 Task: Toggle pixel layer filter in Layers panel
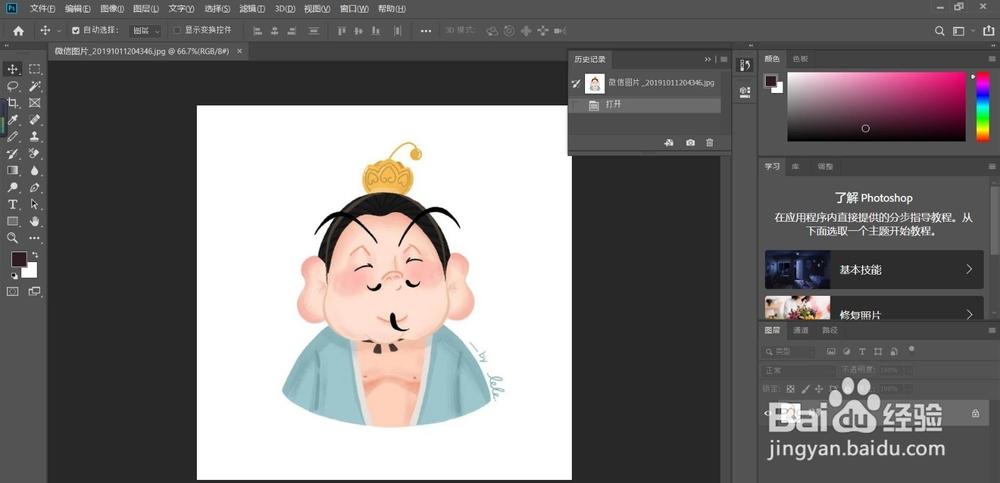(x=831, y=351)
